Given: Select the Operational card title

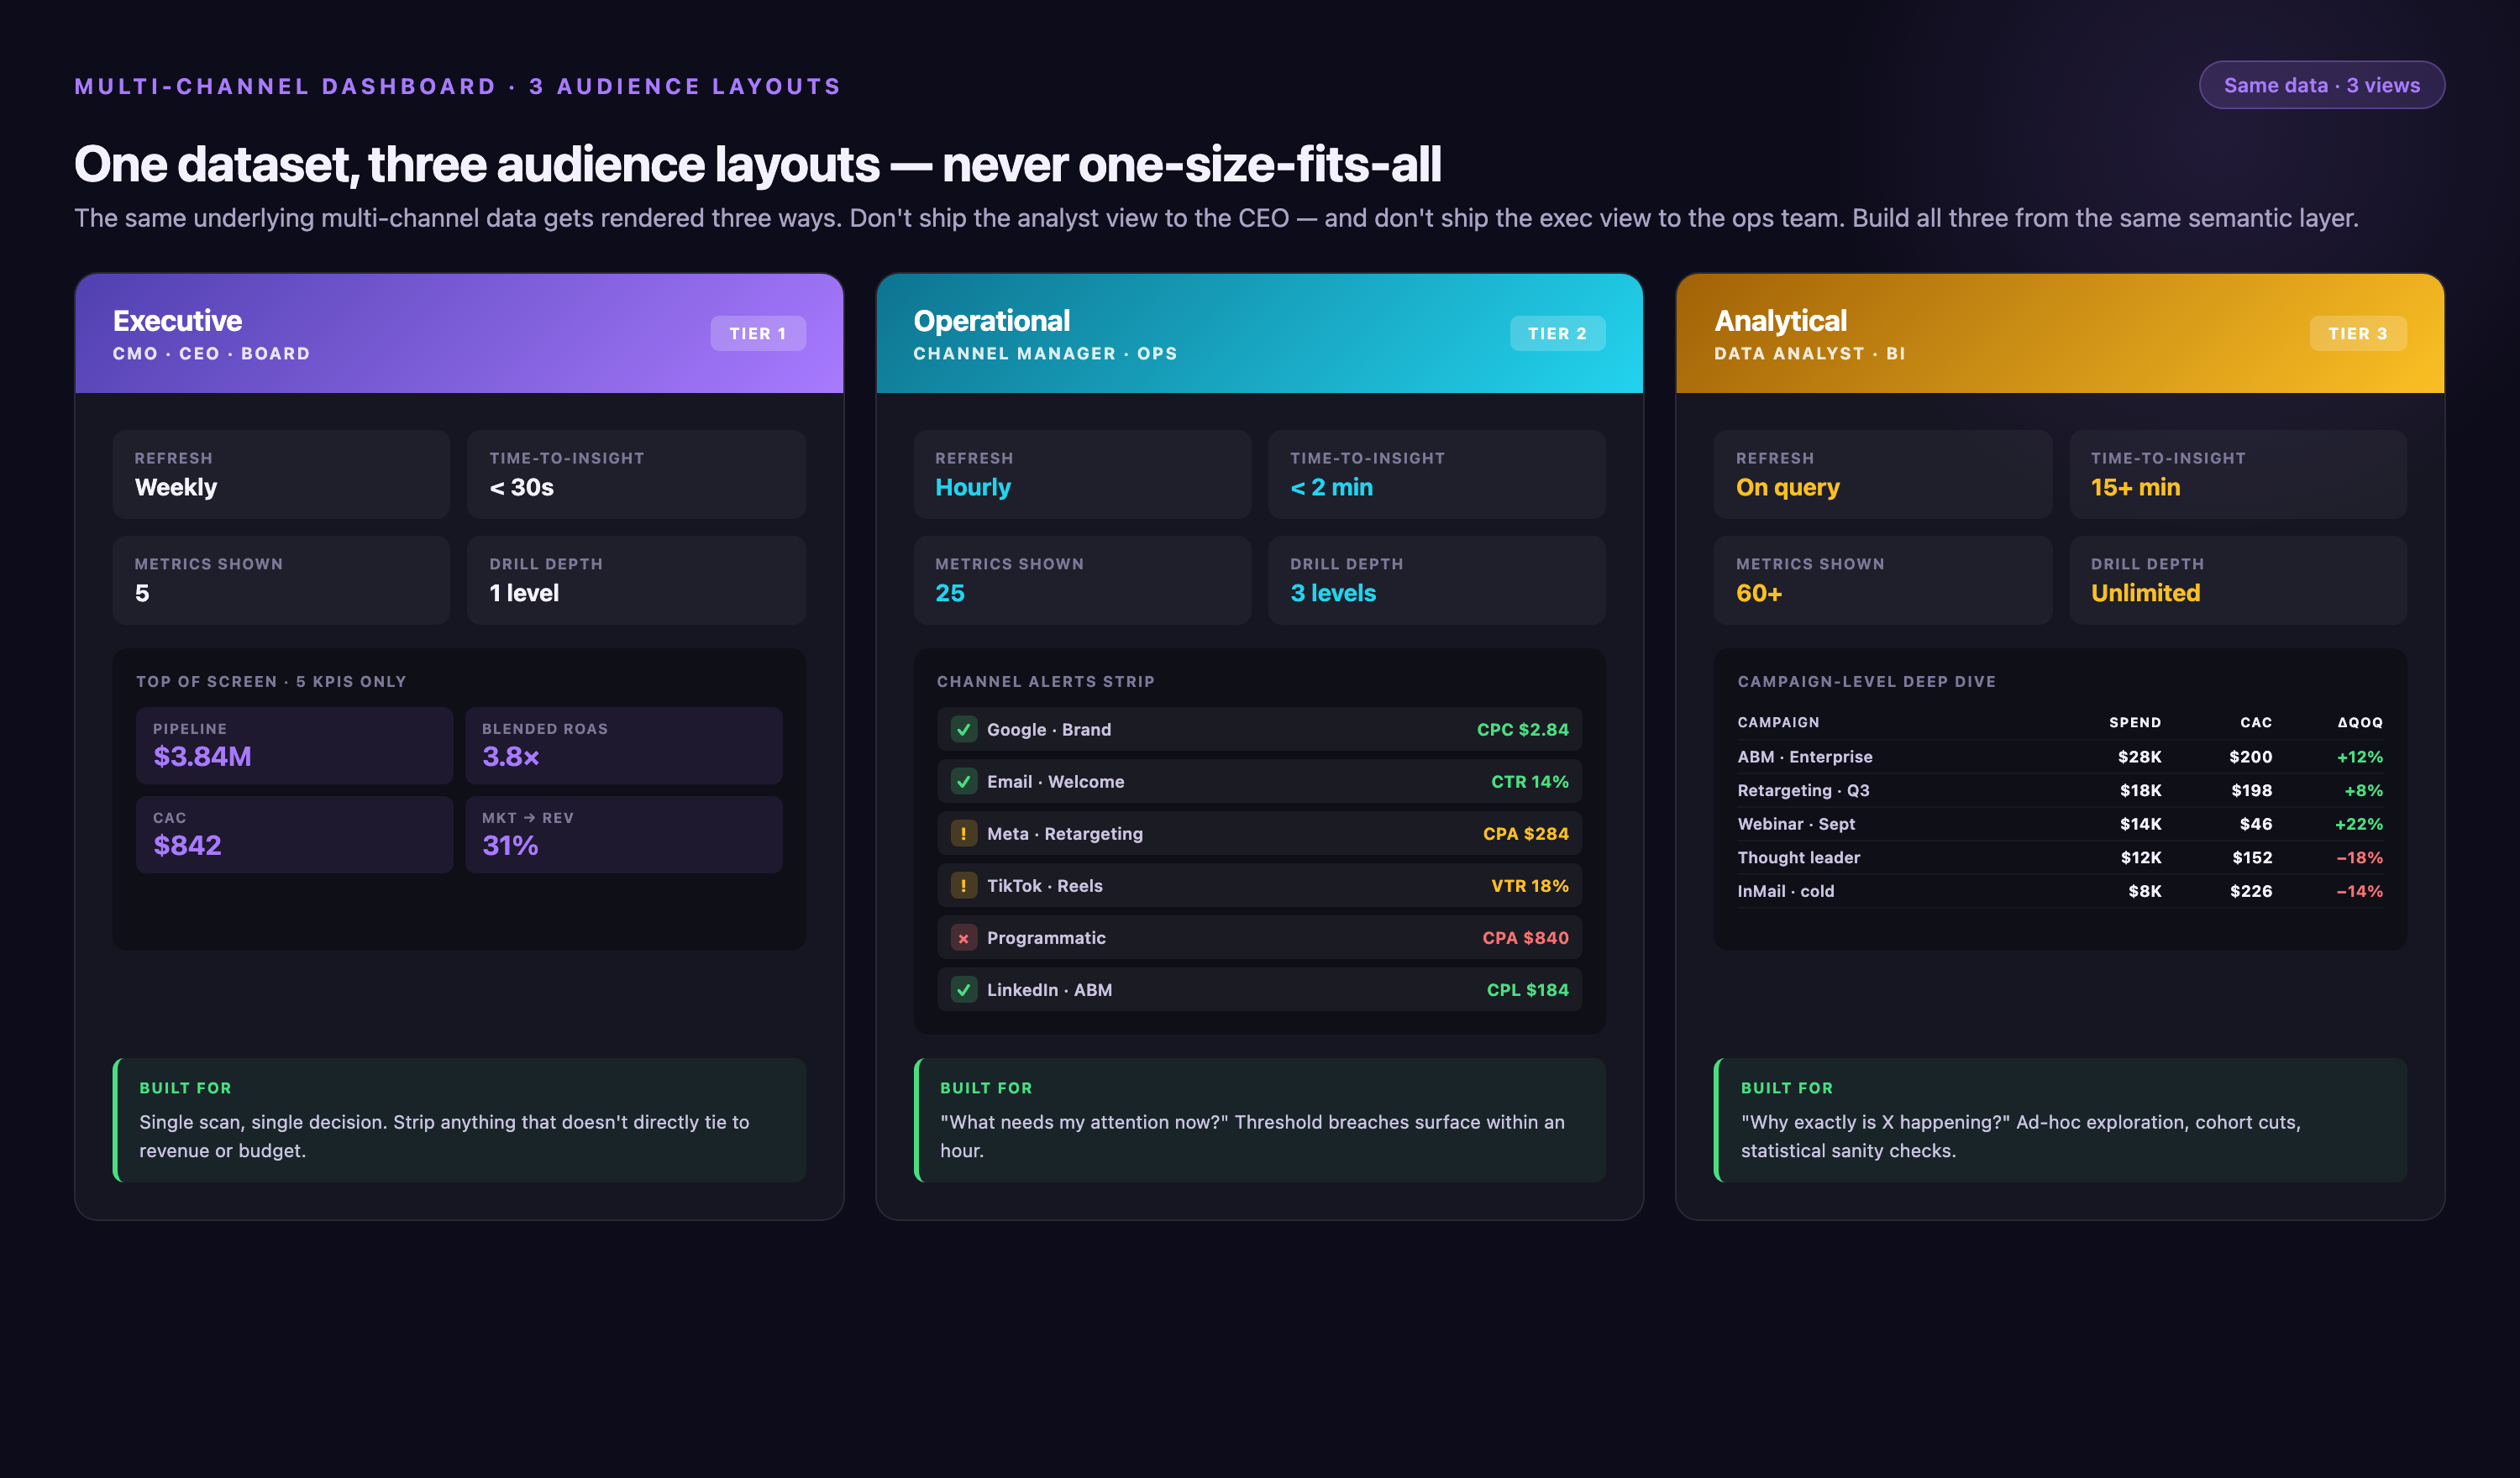Looking at the screenshot, I should [991, 321].
